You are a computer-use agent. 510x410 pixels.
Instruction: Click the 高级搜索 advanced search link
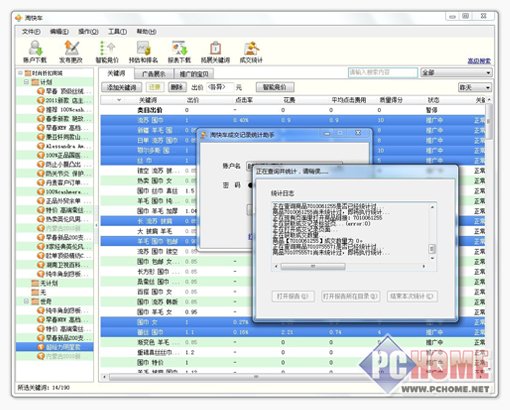point(479,61)
